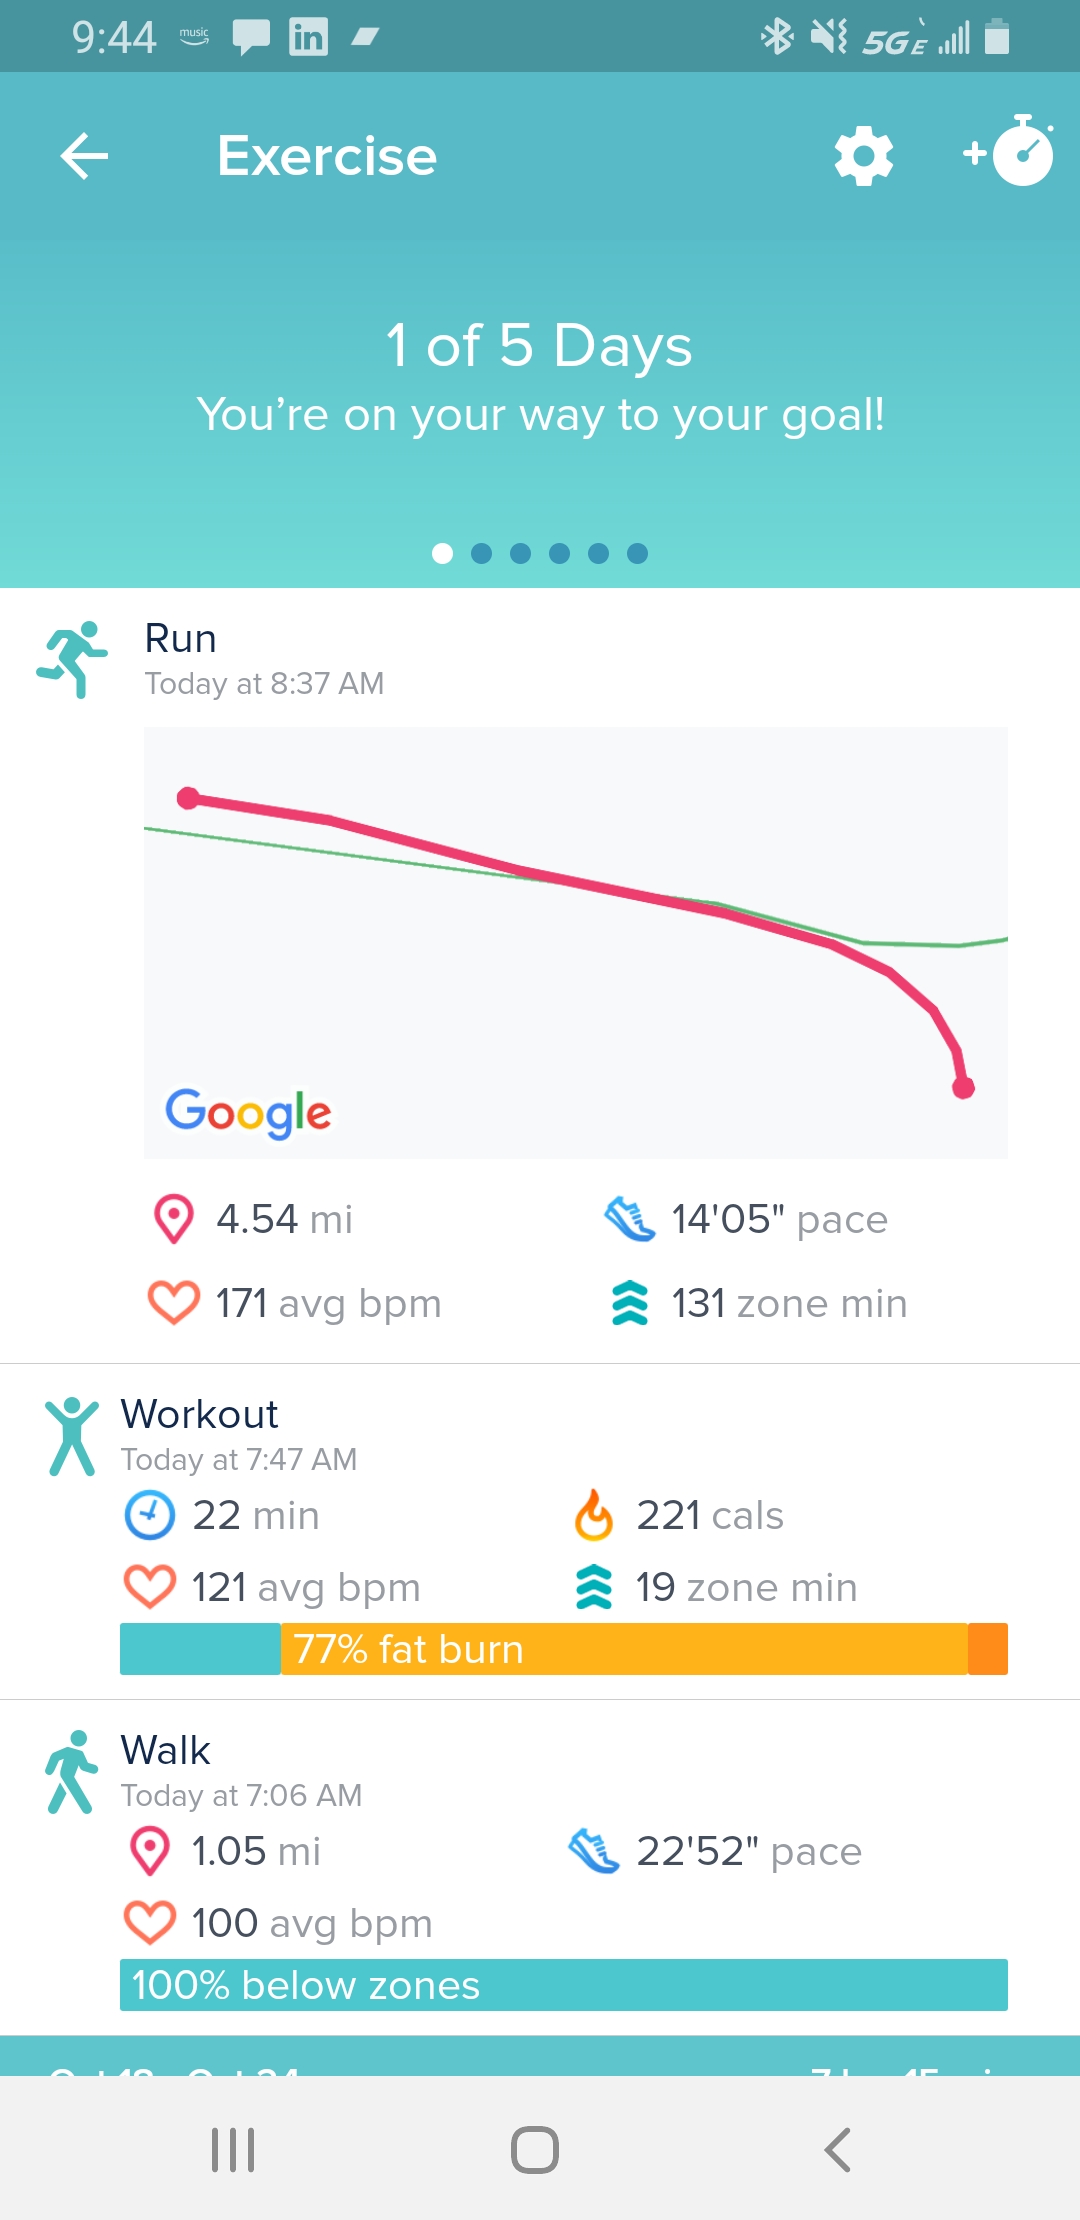Tap the 77% fat burn zone bar

[x=564, y=1649]
